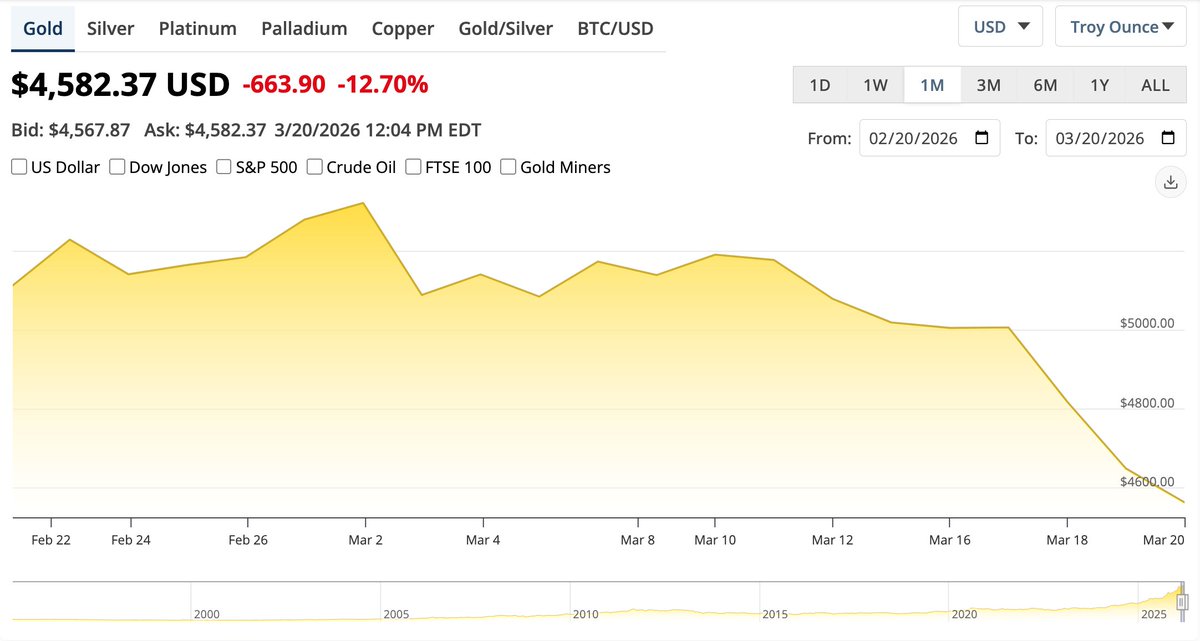Toggle the Crude Oil overlay
This screenshot has width=1200, height=641.
[314, 167]
